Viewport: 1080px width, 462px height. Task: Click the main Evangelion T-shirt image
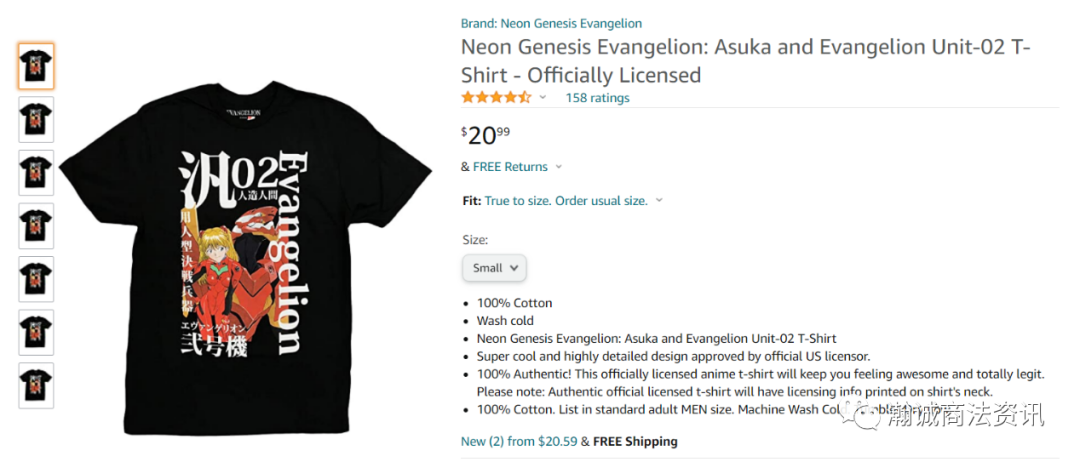pyautogui.click(x=245, y=250)
